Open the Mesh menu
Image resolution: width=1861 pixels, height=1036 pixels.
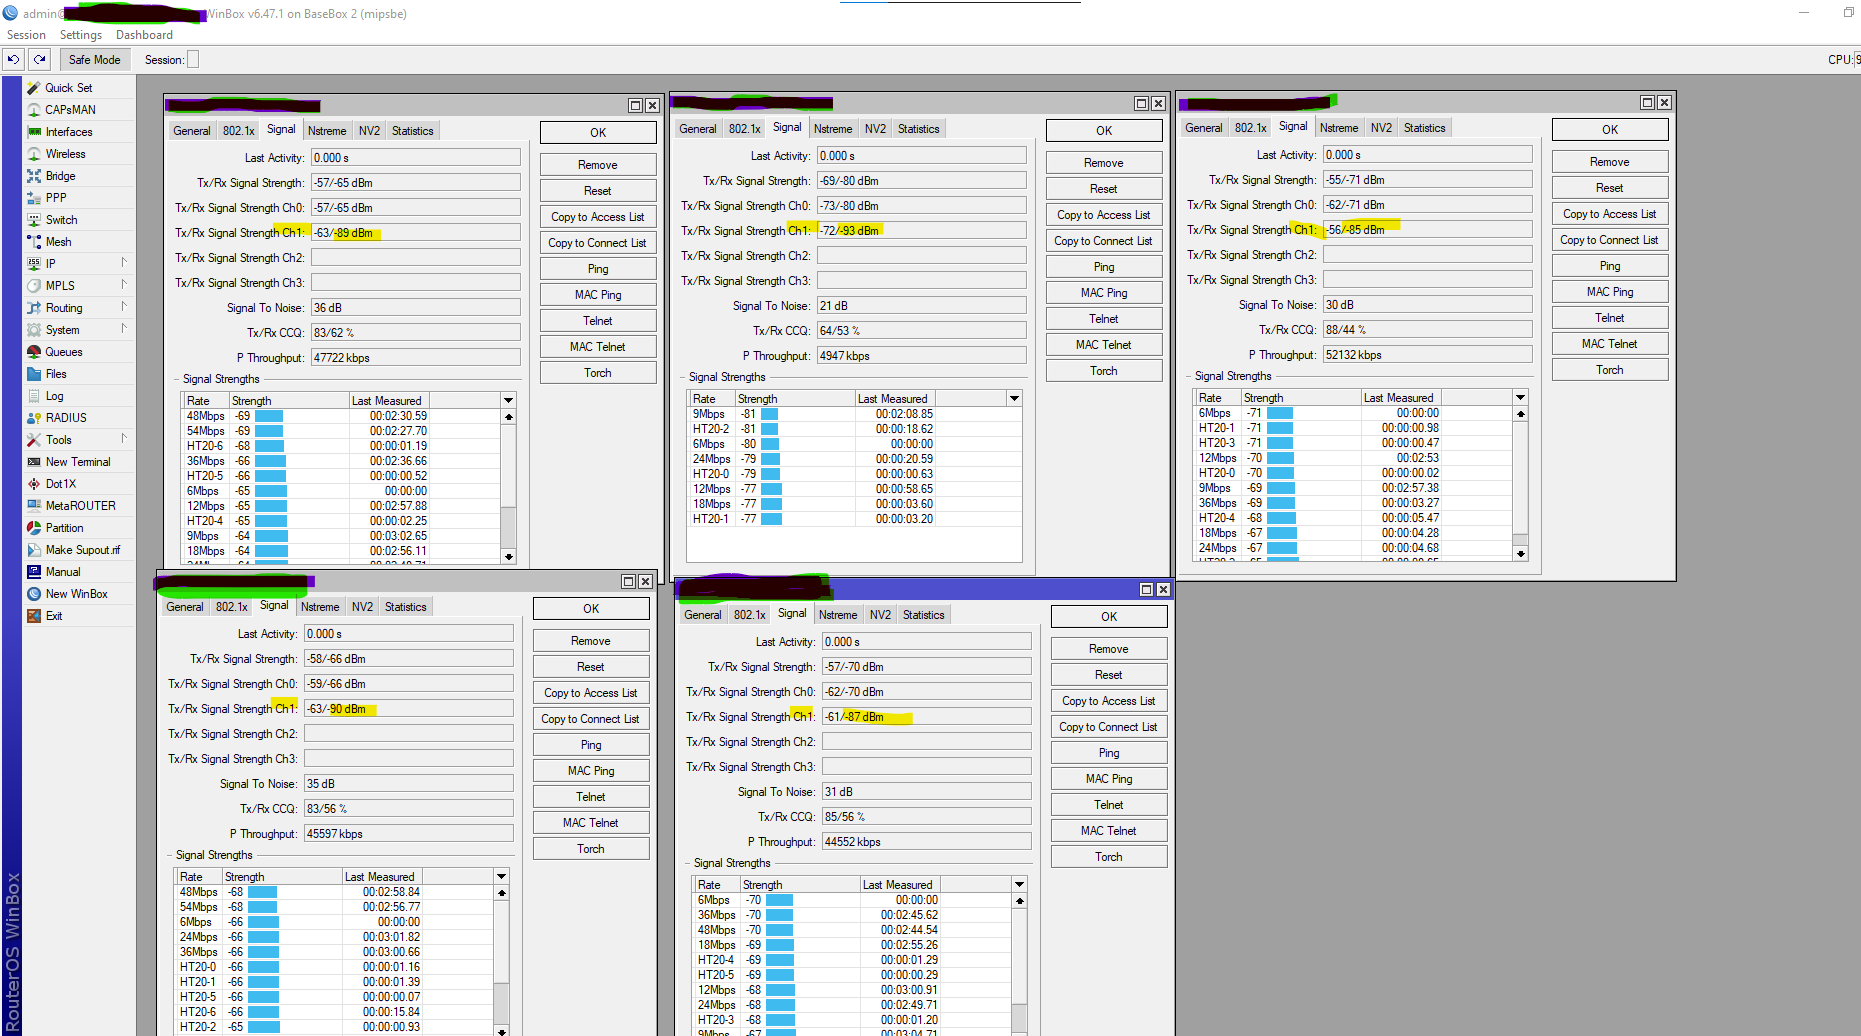click(x=58, y=242)
